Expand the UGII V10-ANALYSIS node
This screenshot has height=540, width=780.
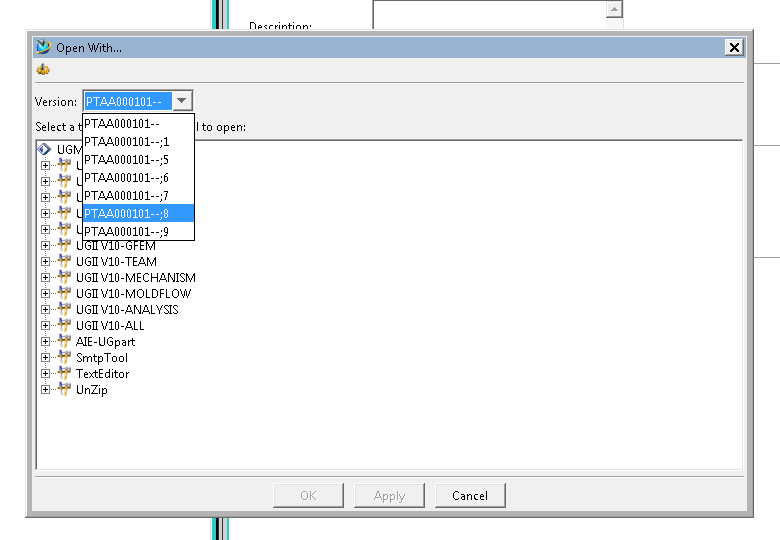(45, 309)
